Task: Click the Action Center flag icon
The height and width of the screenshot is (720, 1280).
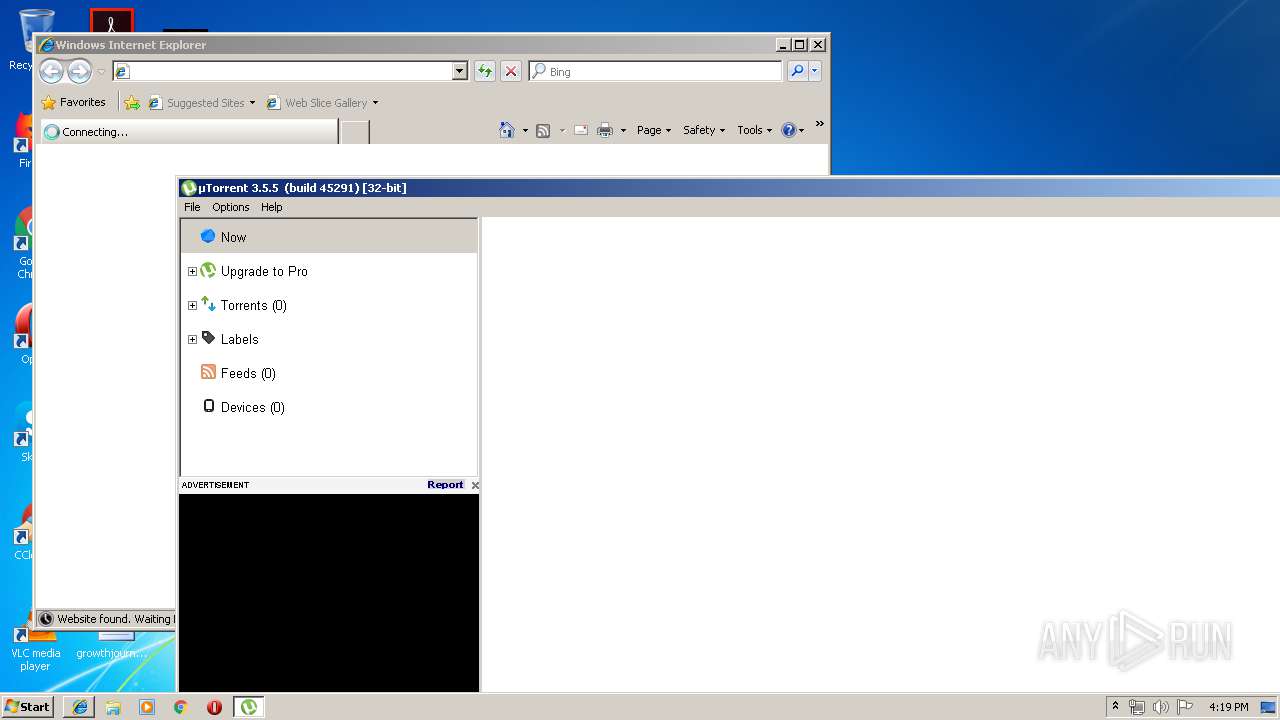Action: click(x=1185, y=707)
